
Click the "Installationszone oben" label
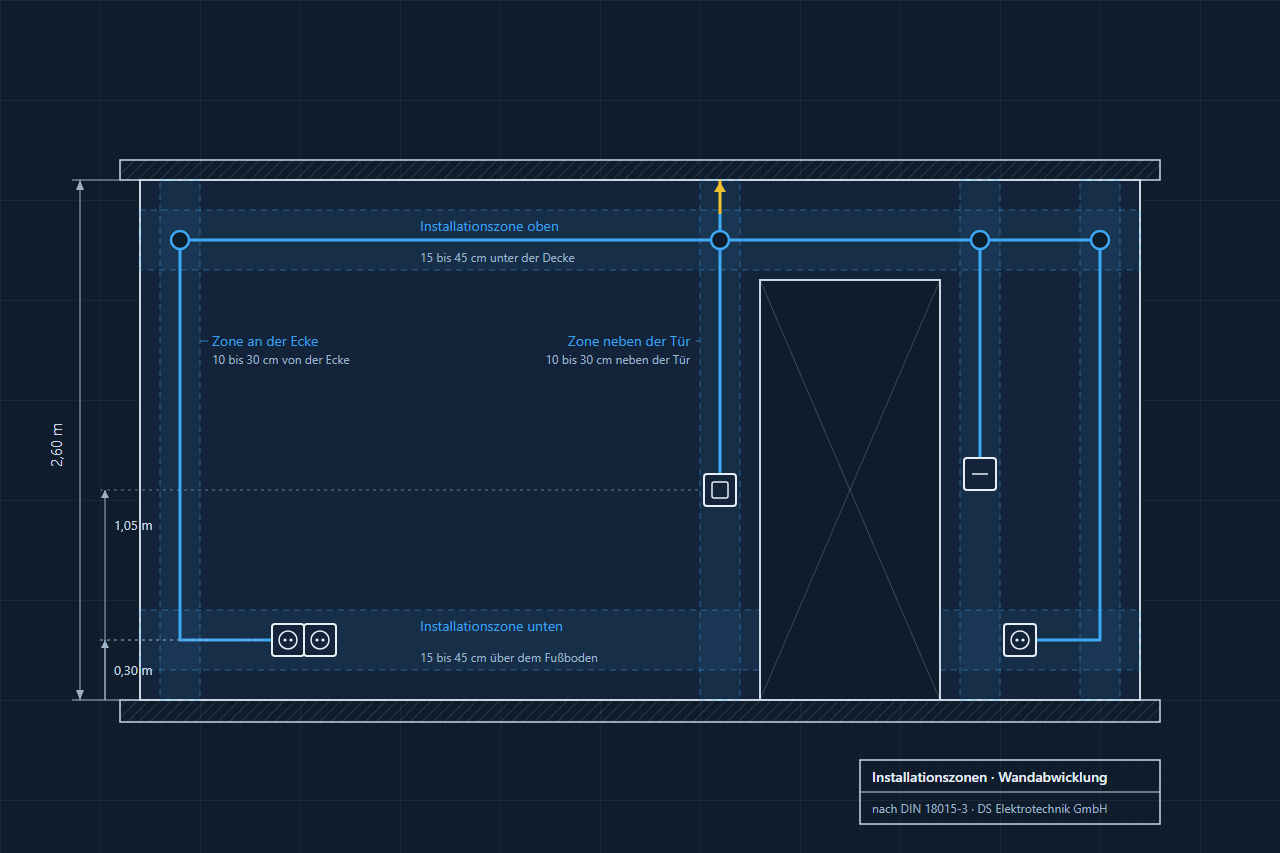pos(489,226)
